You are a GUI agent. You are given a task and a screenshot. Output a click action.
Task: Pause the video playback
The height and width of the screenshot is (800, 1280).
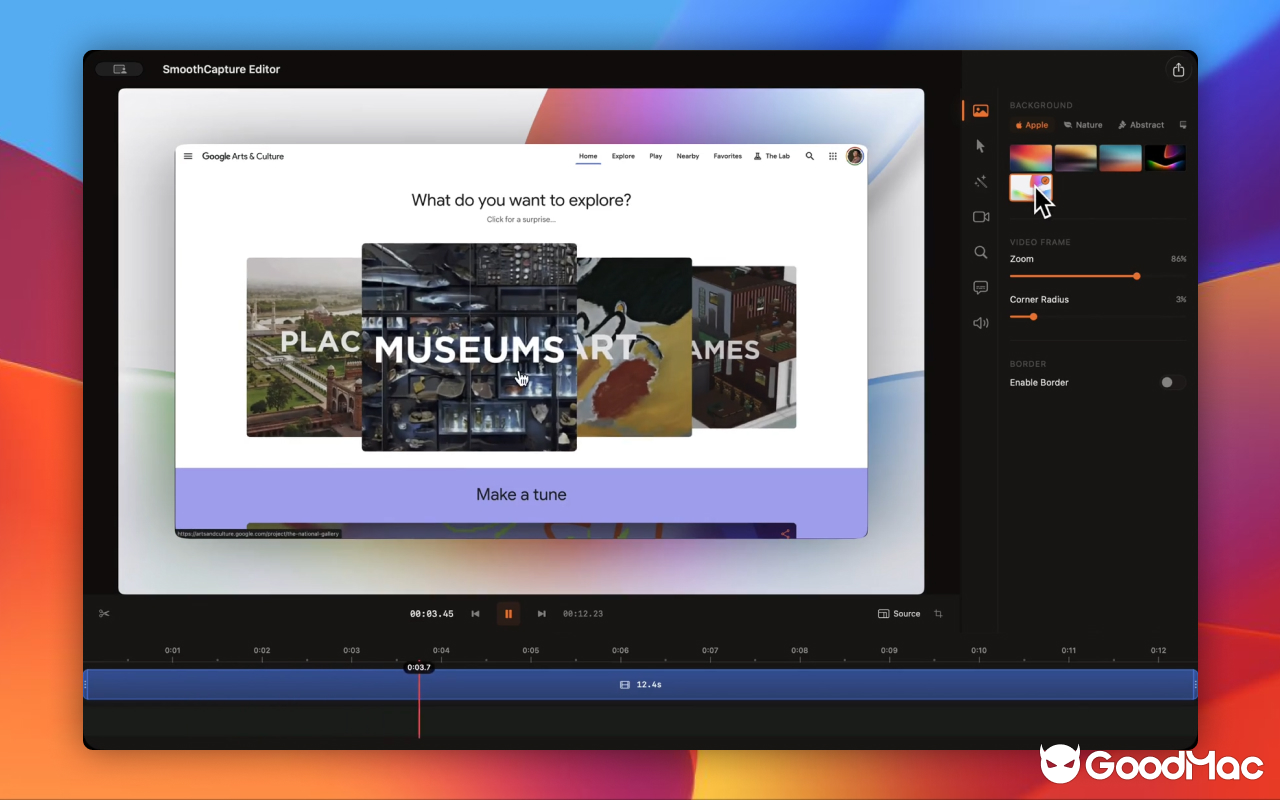[508, 613]
